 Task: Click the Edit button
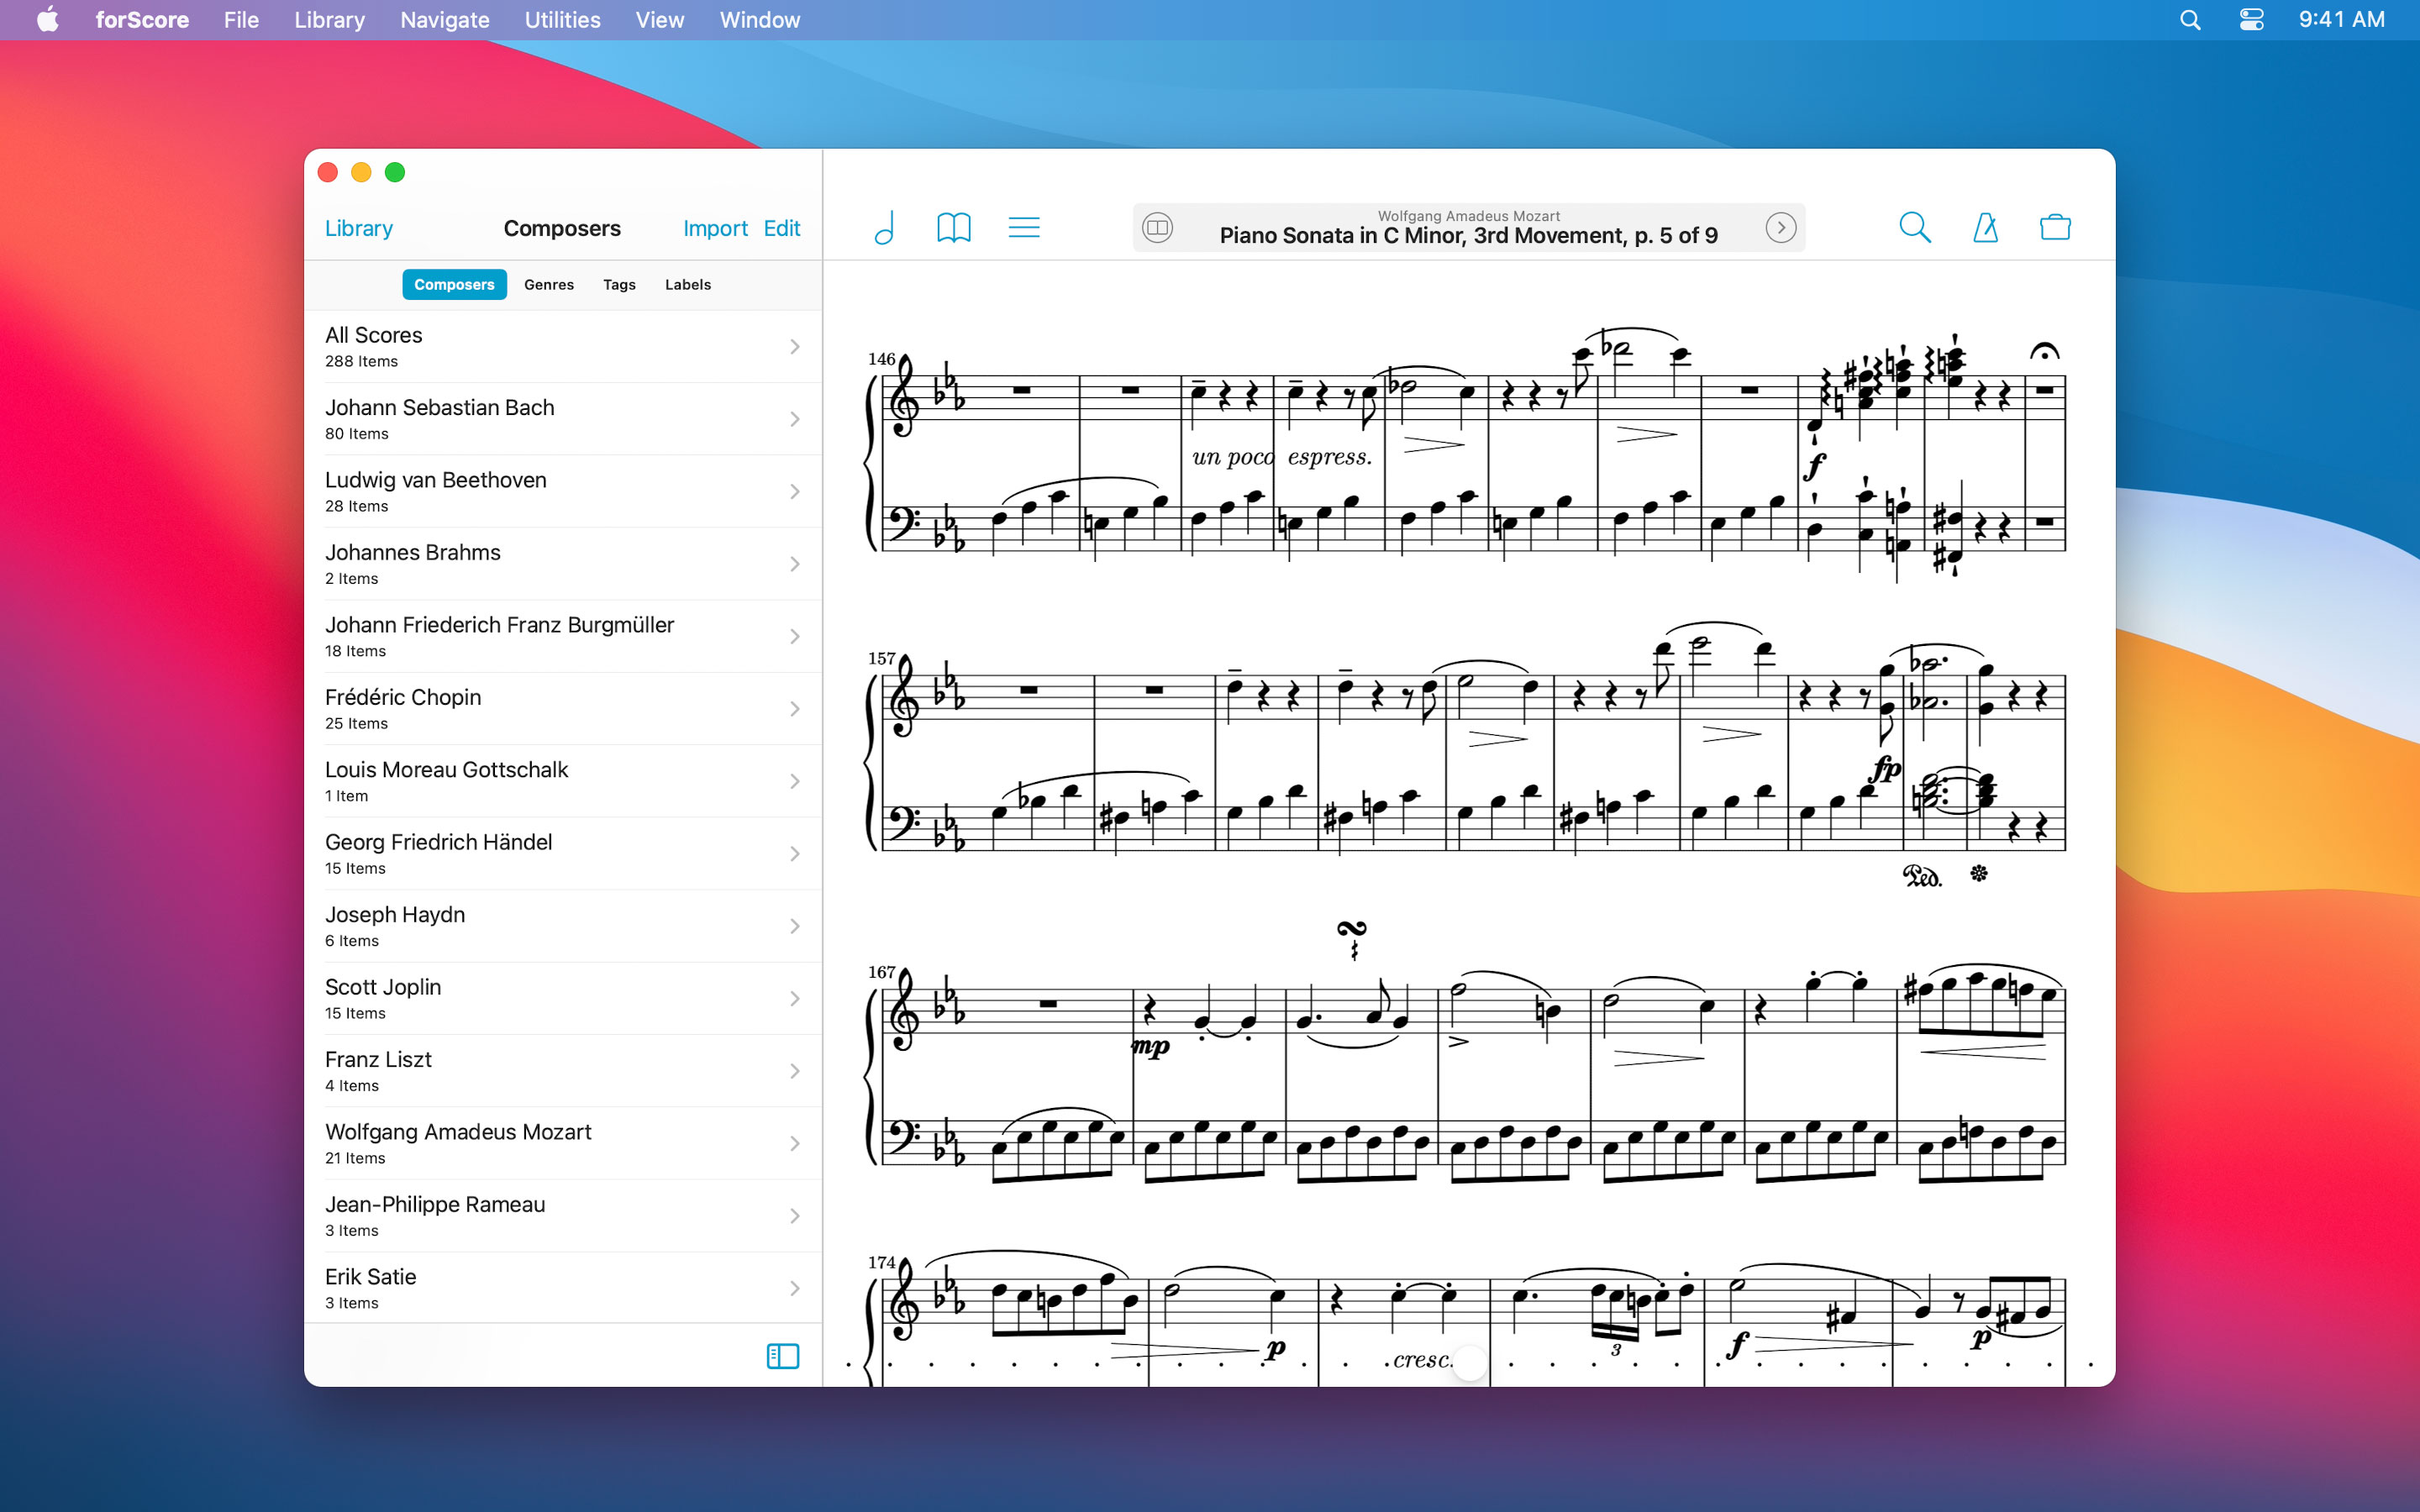[781, 228]
